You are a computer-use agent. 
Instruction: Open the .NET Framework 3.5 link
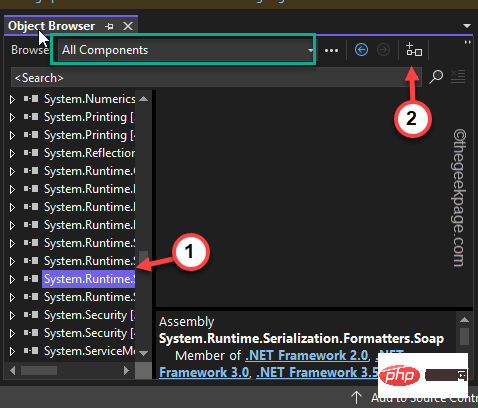click(317, 372)
